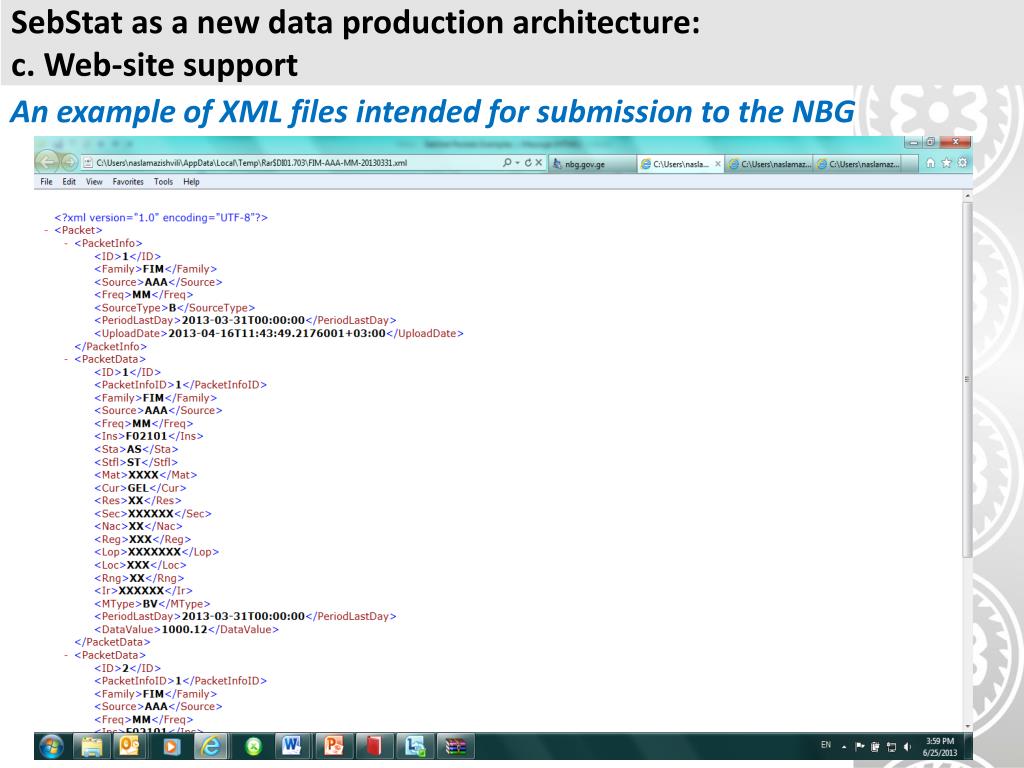Screen dimensions: 1024x768
Task: Click the SourceType B line
Action: click(x=174, y=308)
